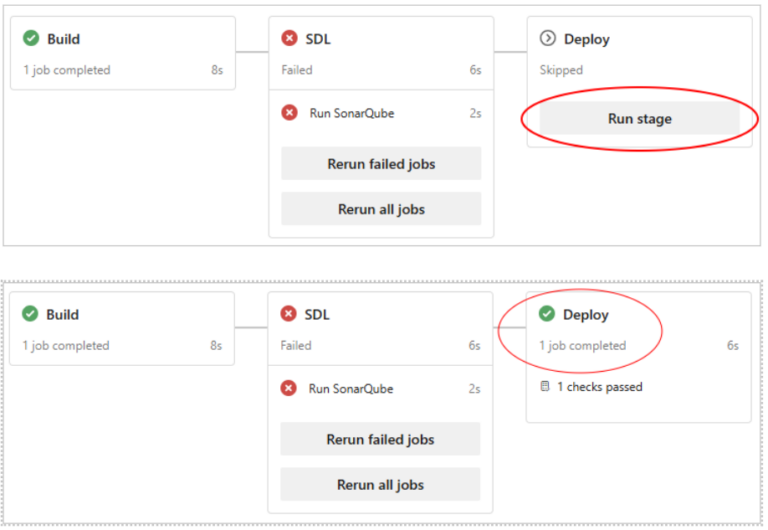Click failed icon beside bottom Run SonarQube job

coord(288,388)
